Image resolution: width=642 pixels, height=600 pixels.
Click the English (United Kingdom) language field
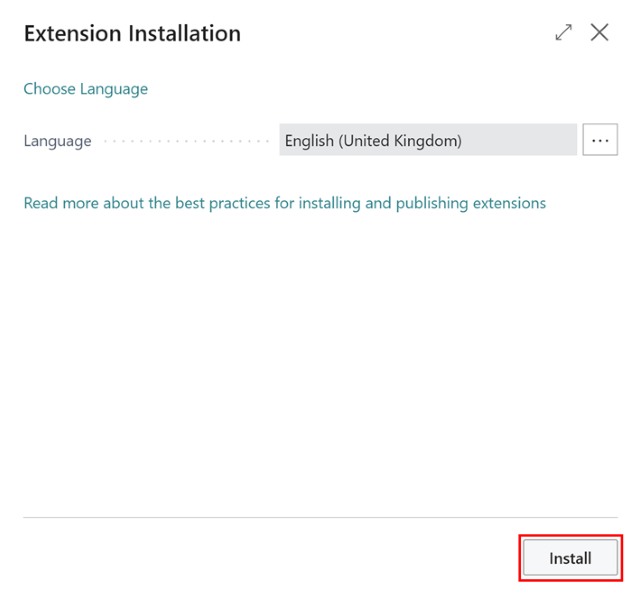coord(428,141)
